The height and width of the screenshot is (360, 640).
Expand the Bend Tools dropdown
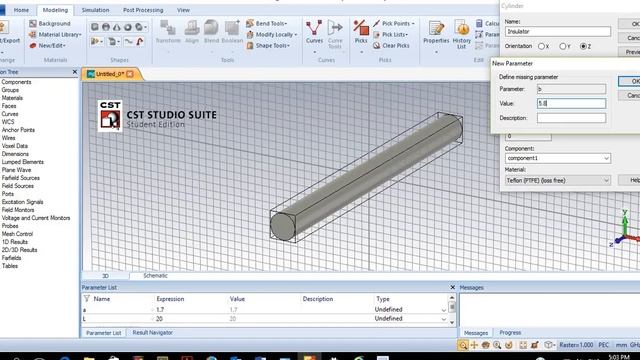(267, 24)
